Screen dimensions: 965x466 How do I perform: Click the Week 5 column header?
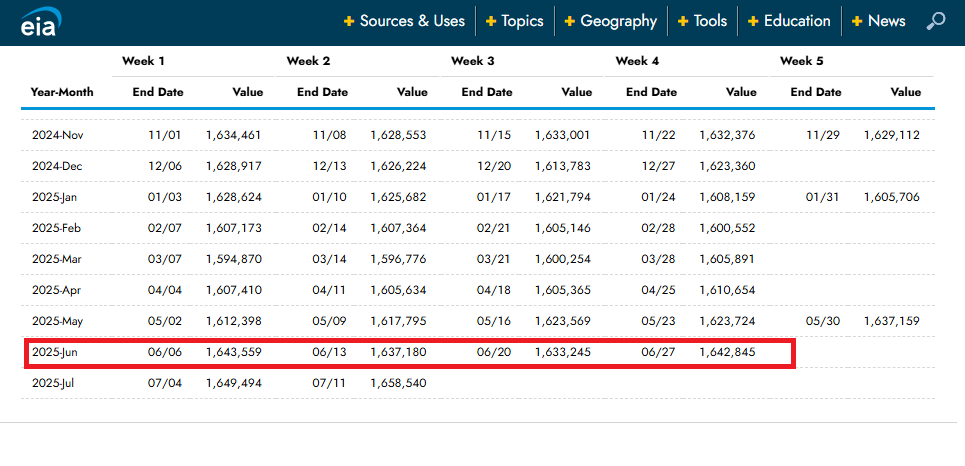802,61
